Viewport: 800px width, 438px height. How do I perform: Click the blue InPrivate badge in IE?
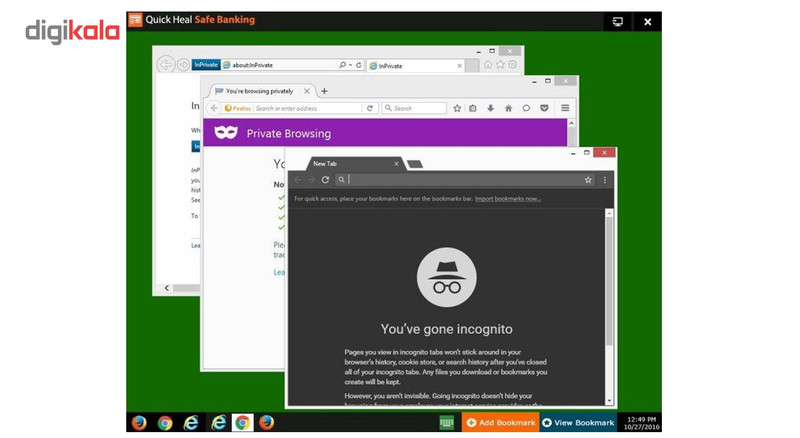(x=206, y=65)
